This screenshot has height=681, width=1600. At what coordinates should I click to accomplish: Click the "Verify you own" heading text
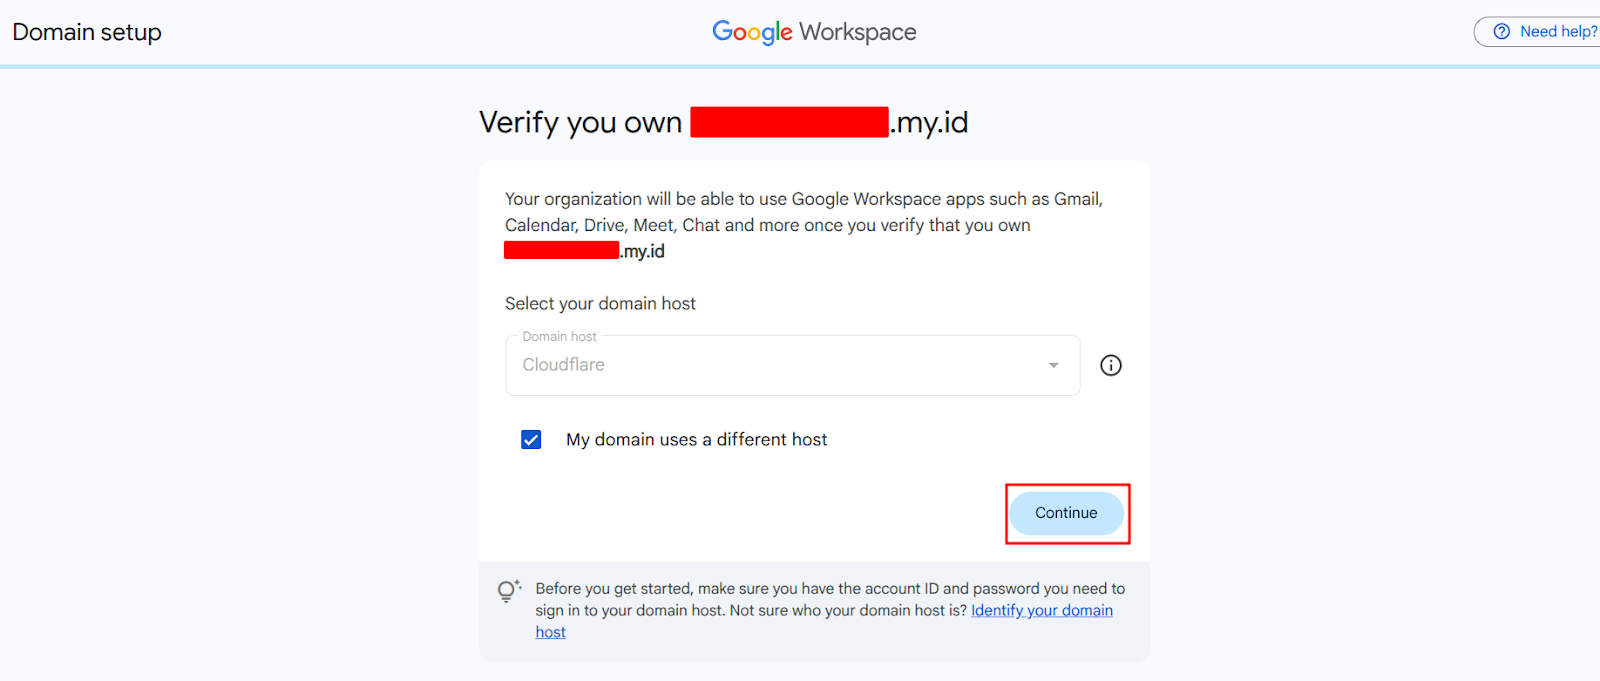click(580, 123)
